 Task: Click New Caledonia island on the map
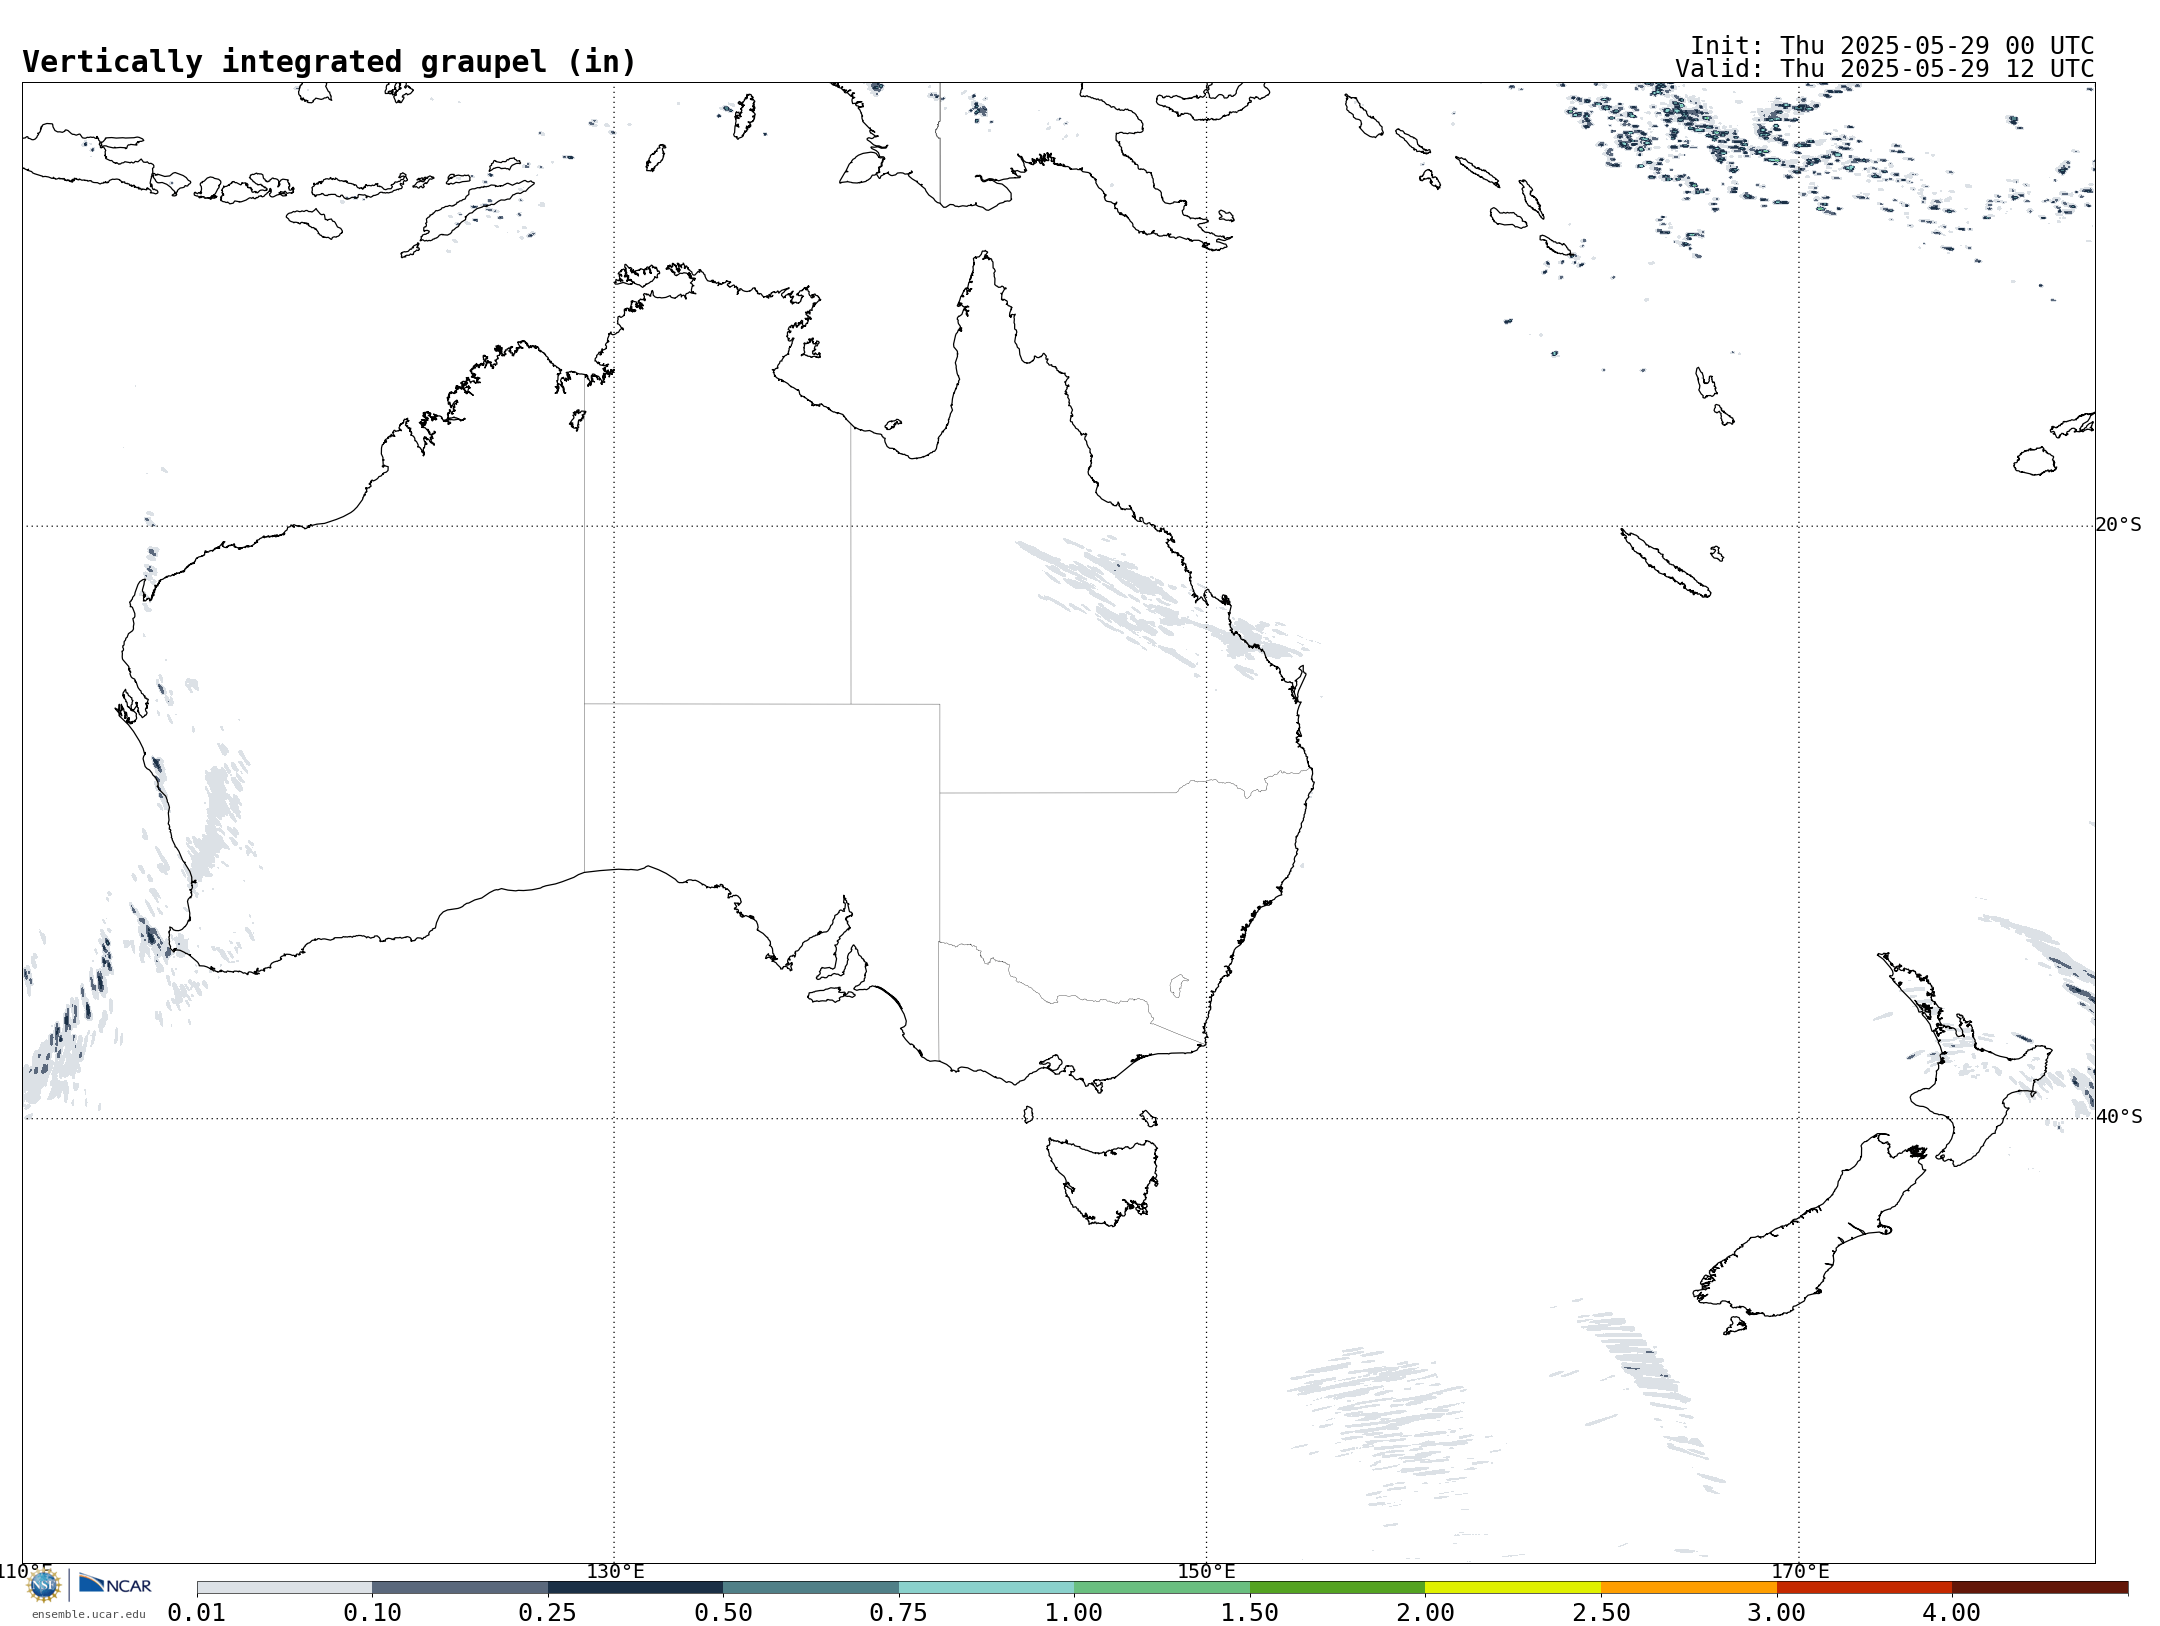[1664, 563]
